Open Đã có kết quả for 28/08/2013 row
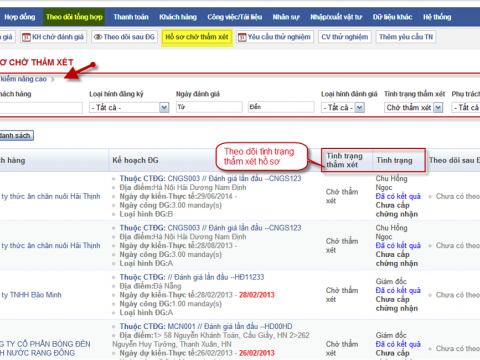480x360 pixels. pos(398,246)
